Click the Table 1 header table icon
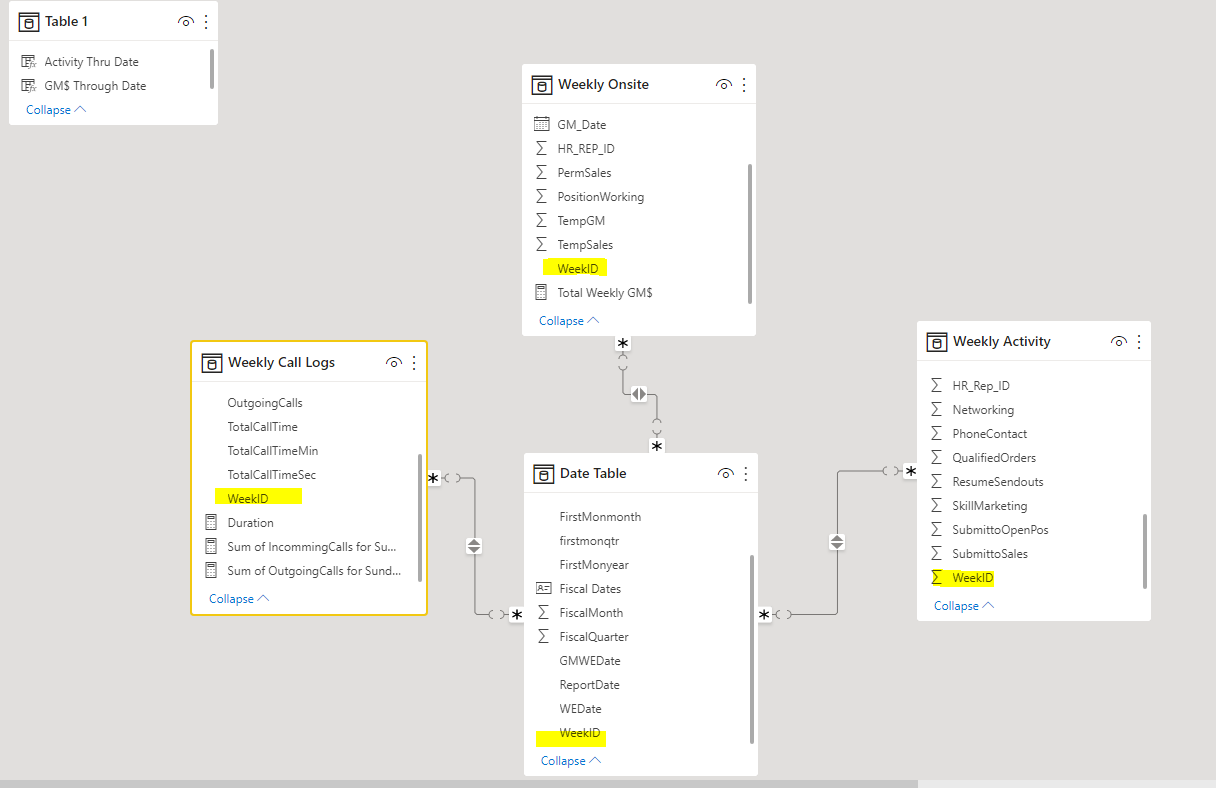The image size is (1216, 788). [x=28, y=21]
